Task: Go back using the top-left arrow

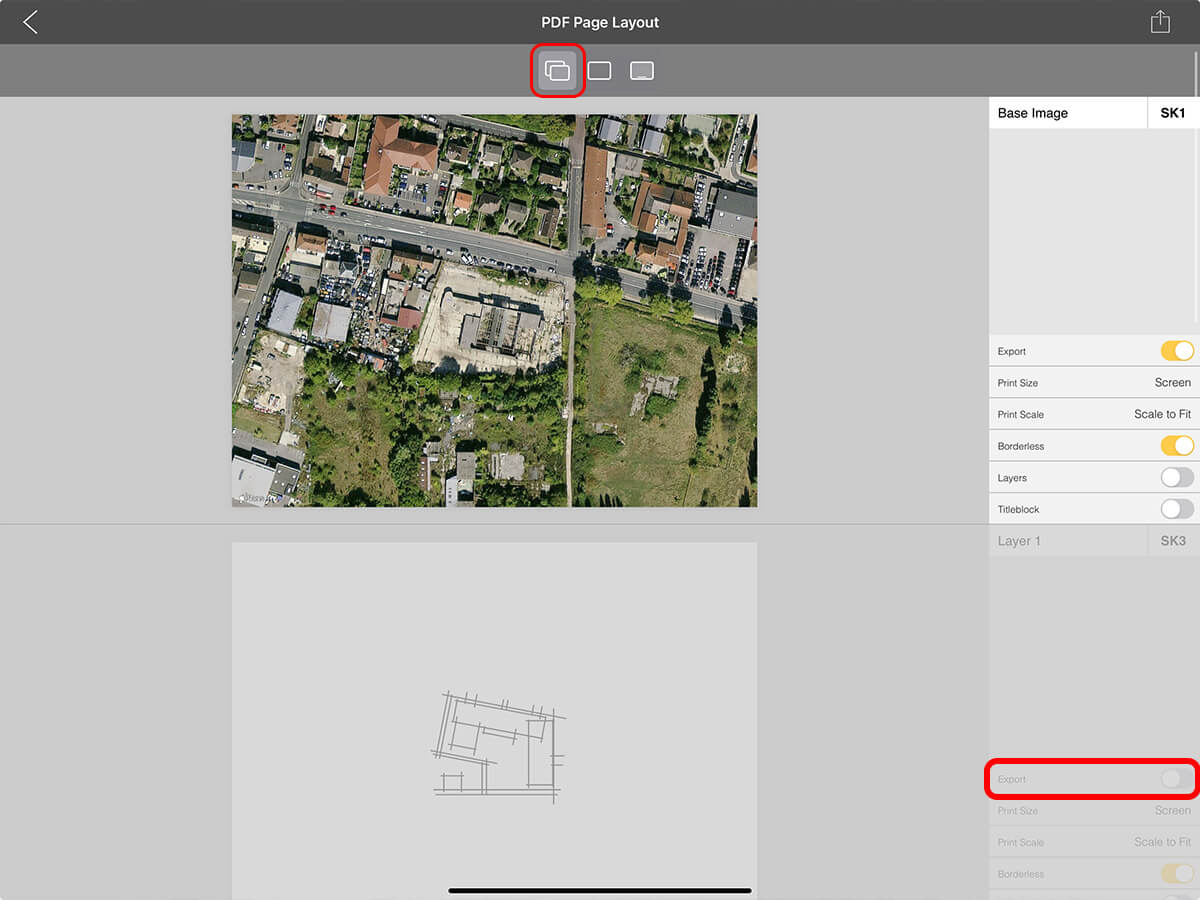Action: [30, 22]
